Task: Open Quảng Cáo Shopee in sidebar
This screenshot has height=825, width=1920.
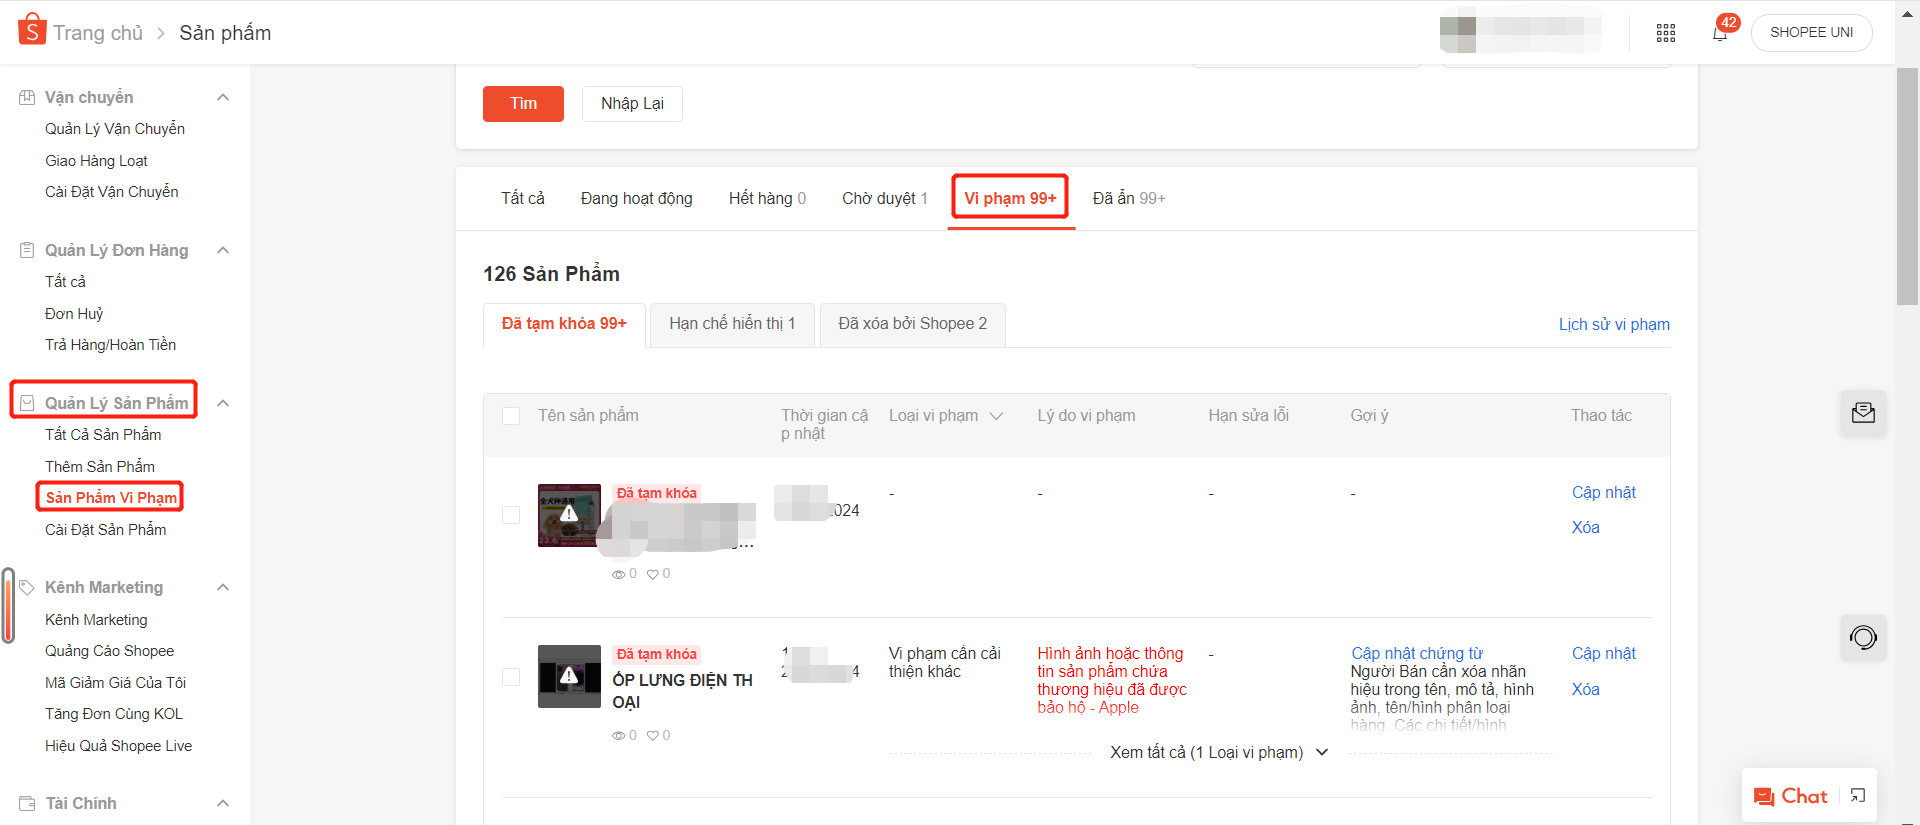Action: (109, 651)
